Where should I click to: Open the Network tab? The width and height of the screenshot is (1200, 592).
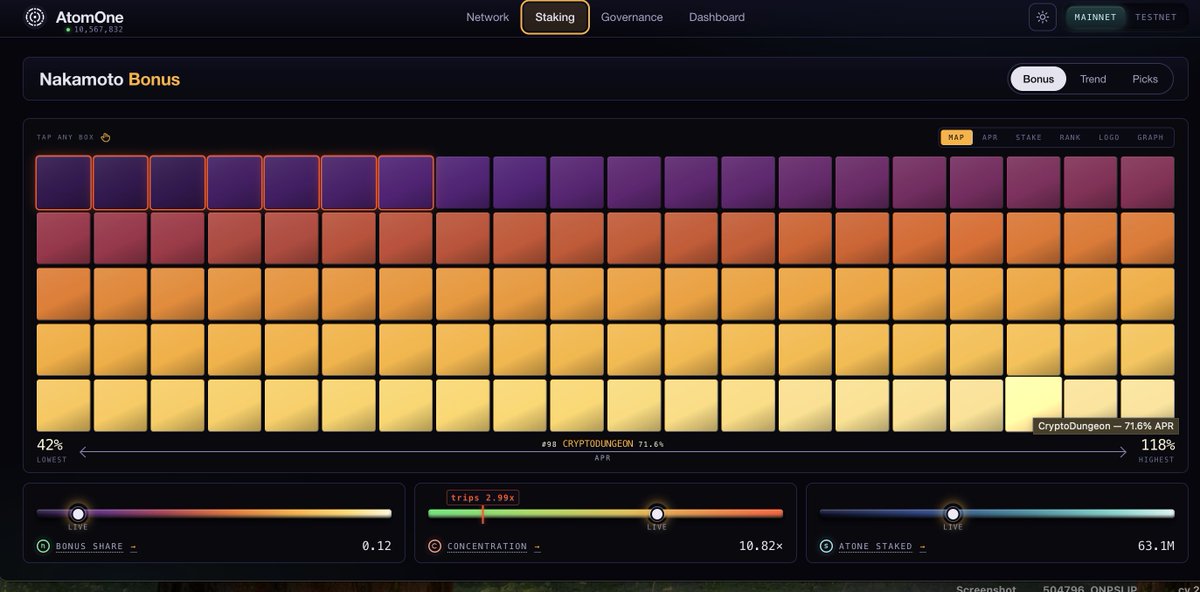(x=487, y=17)
